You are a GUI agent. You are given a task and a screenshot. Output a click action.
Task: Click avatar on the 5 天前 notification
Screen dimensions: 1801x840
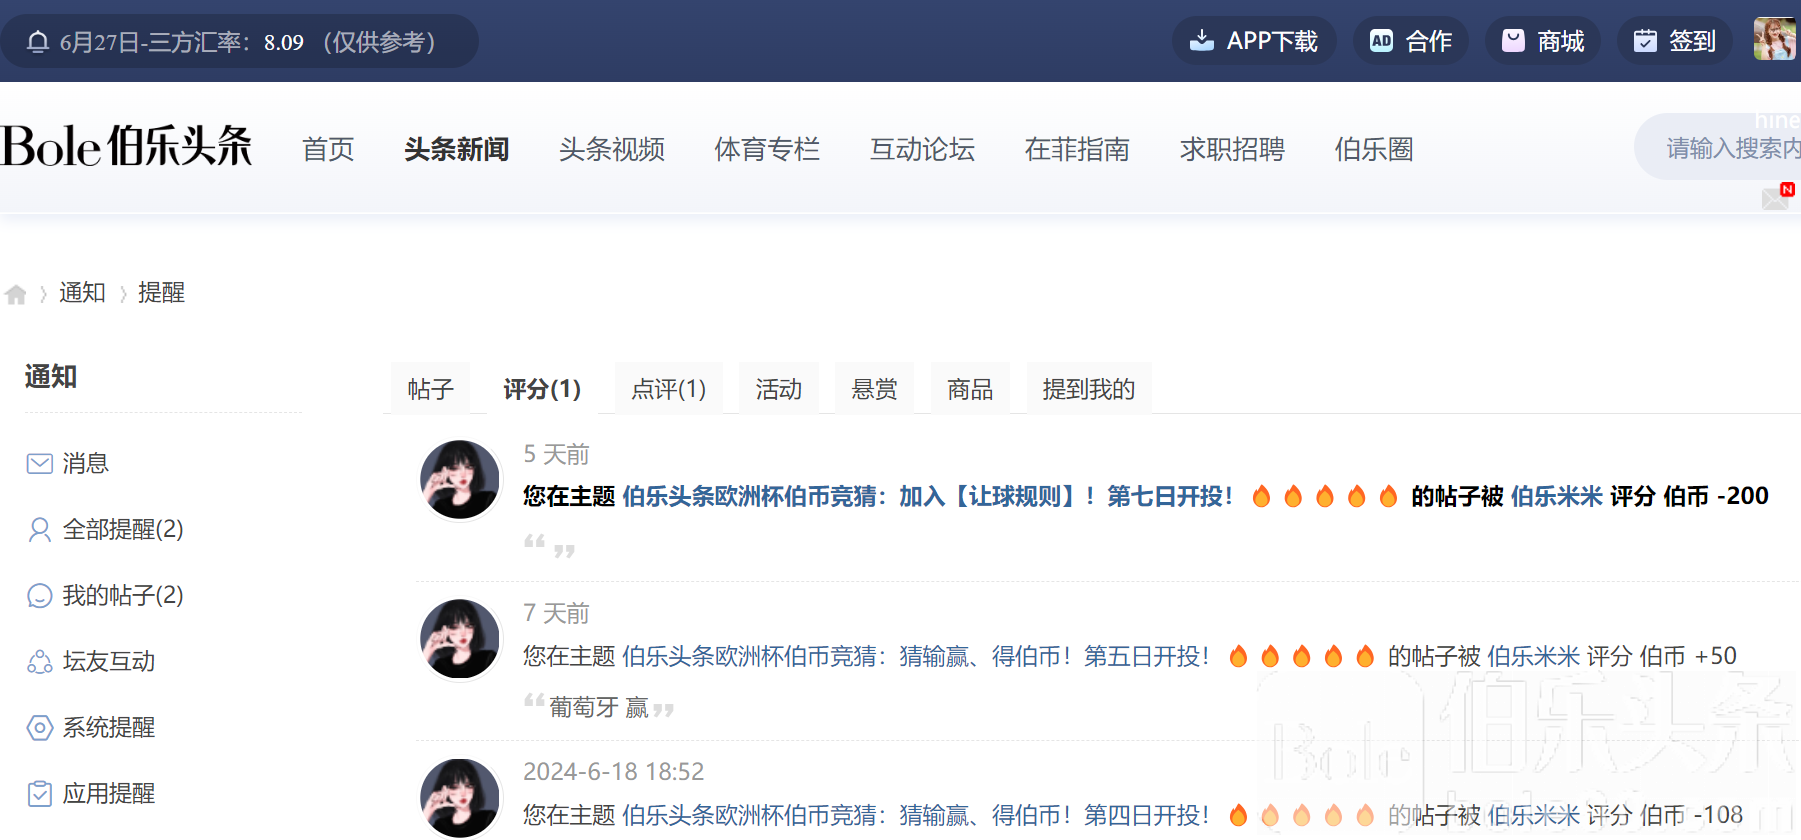point(460,480)
